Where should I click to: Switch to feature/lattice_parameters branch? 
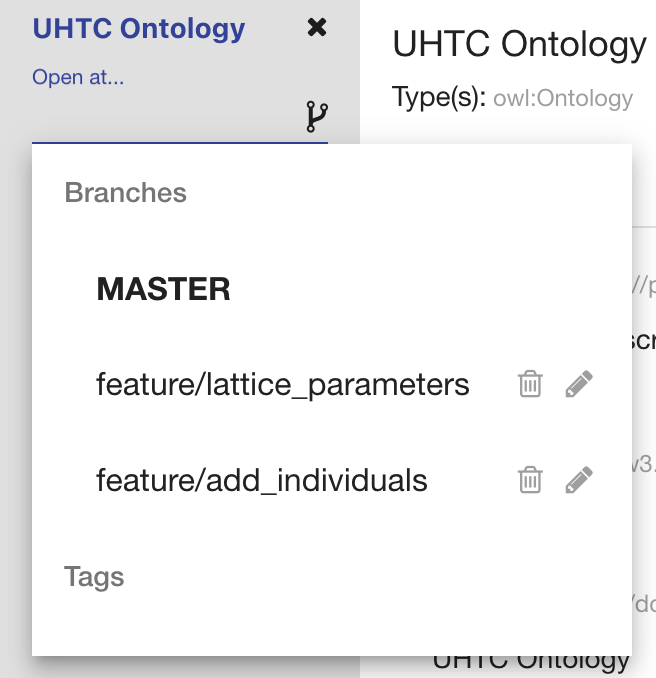pyautogui.click(x=282, y=384)
